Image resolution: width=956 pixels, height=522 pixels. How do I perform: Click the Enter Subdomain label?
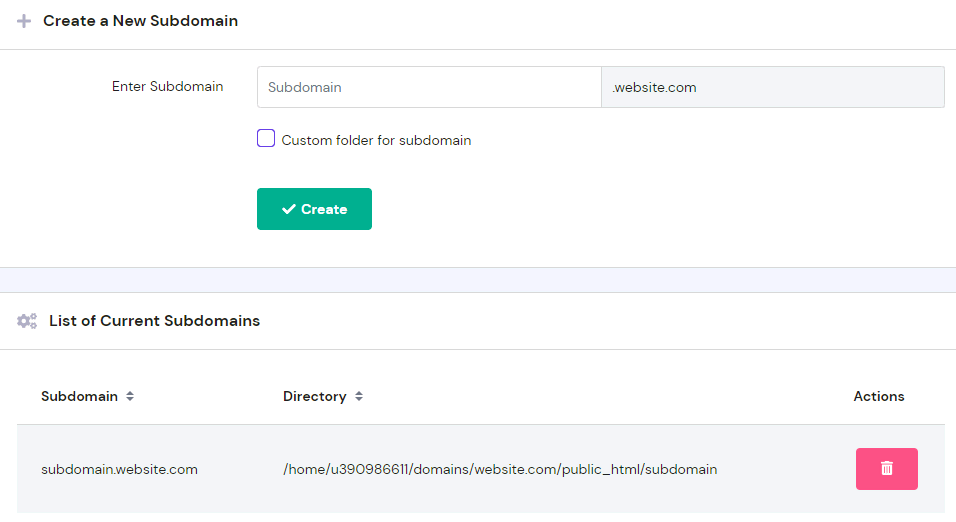pos(168,87)
